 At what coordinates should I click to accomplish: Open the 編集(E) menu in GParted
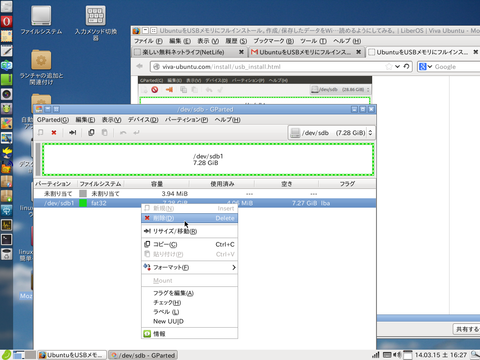(85, 120)
